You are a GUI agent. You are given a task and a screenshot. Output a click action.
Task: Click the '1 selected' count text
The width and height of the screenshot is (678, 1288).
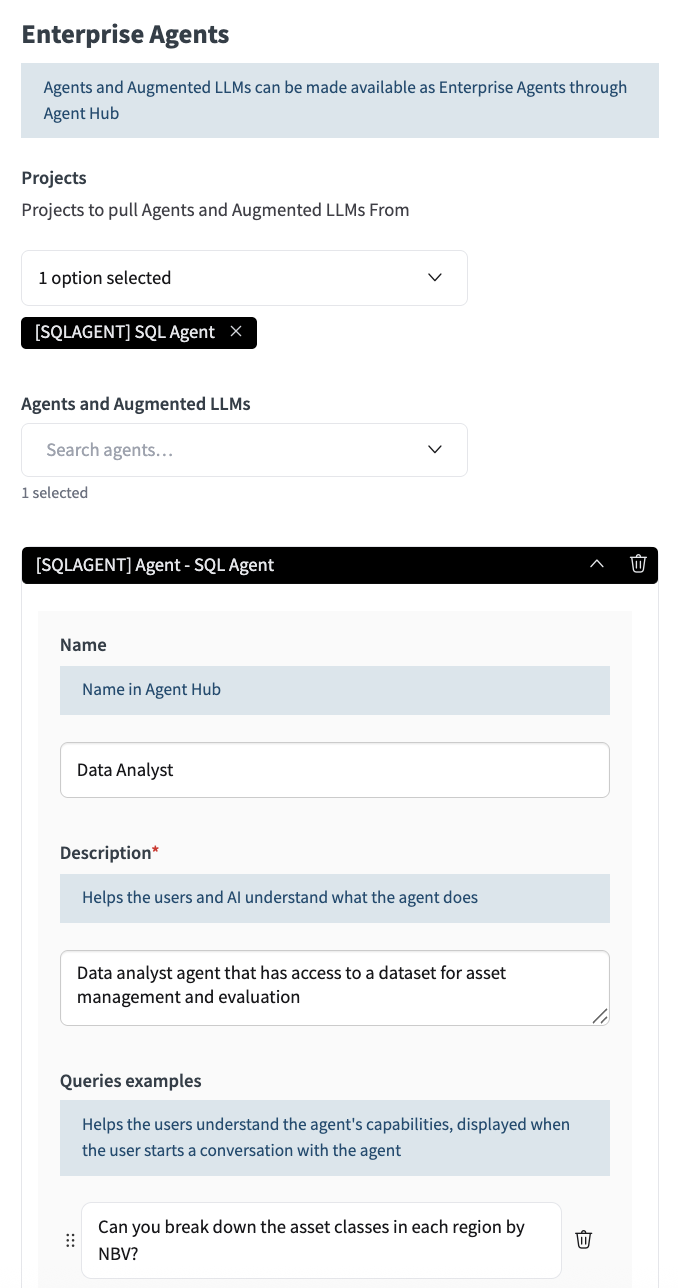tap(55, 493)
